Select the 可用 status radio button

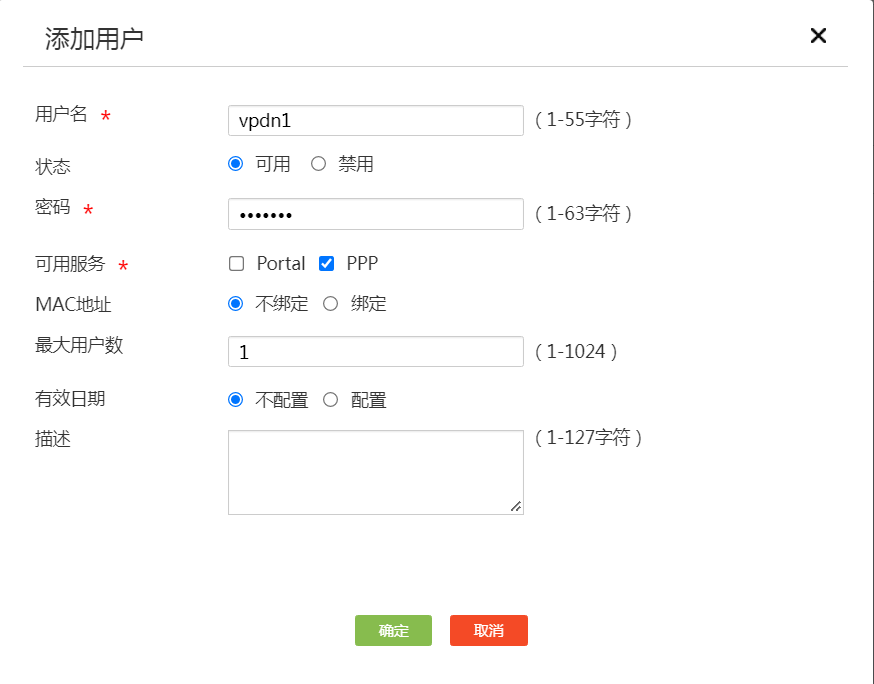click(236, 164)
